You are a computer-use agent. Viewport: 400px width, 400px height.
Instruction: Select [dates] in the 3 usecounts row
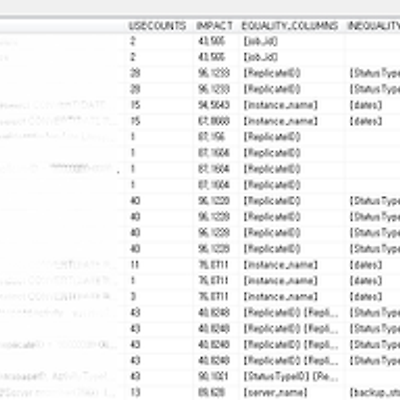tap(366, 297)
